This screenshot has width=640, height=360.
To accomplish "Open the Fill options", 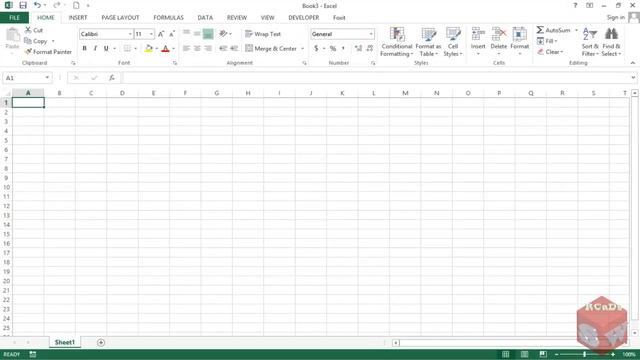I will (547, 41).
